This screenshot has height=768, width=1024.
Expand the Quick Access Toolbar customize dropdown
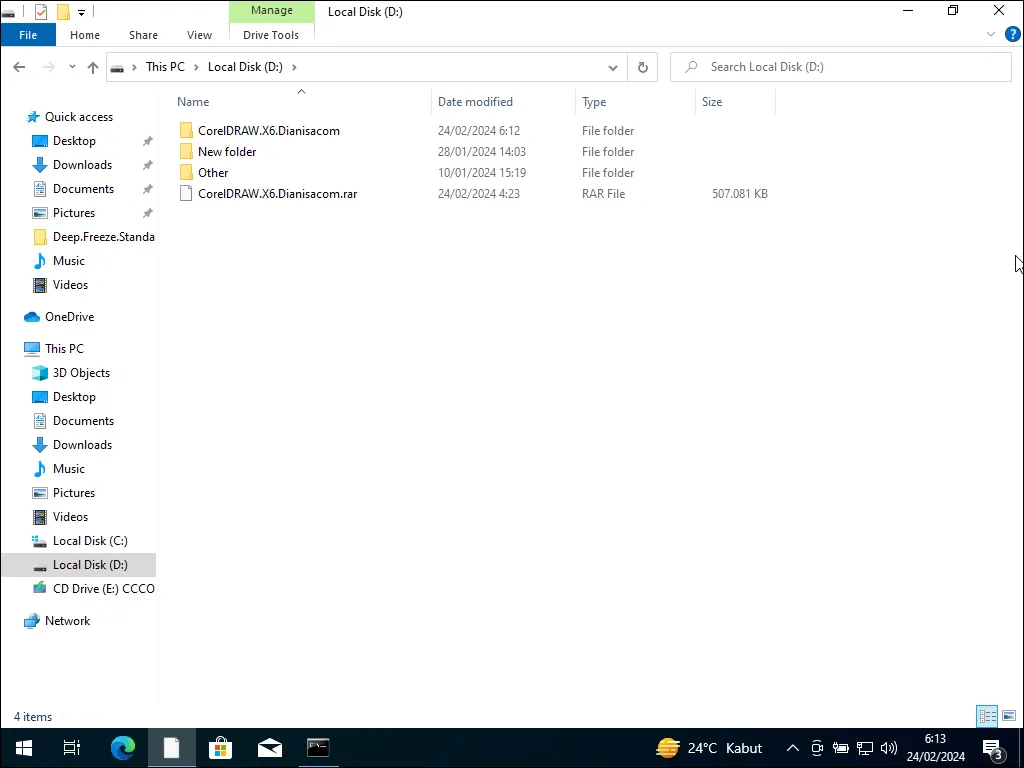tap(80, 10)
